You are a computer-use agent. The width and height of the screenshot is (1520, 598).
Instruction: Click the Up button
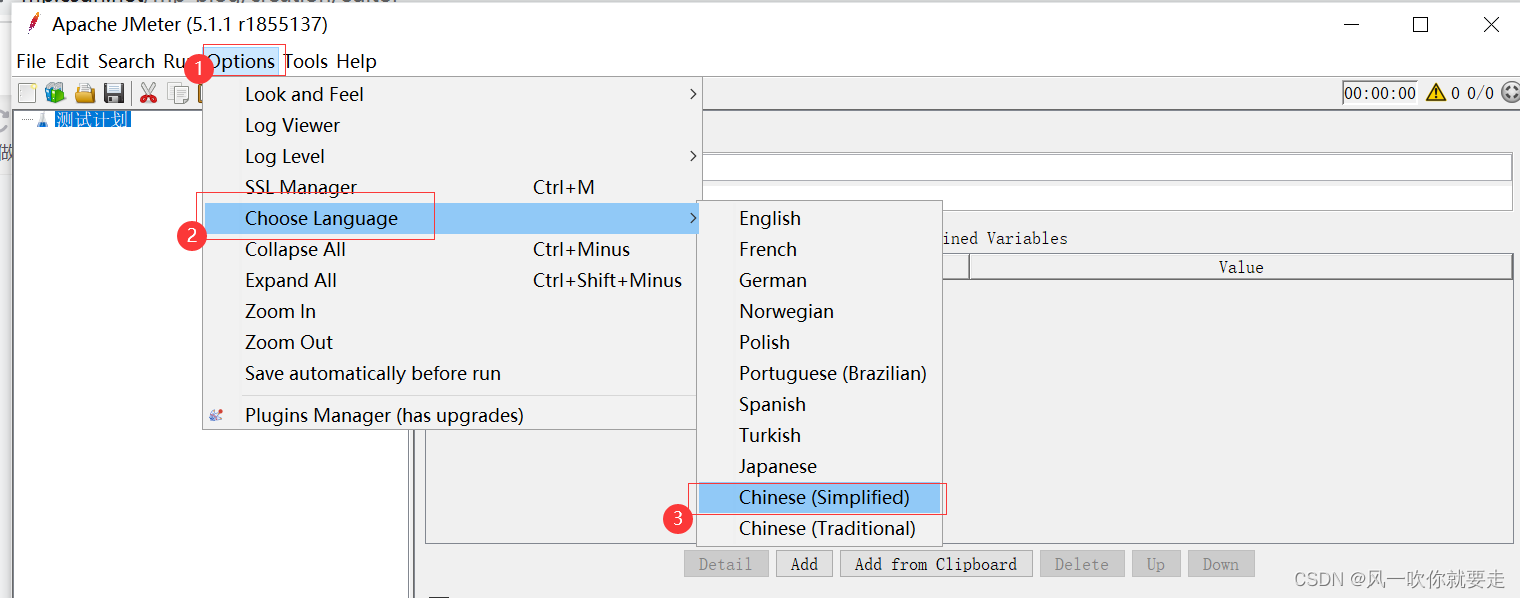point(1156,564)
